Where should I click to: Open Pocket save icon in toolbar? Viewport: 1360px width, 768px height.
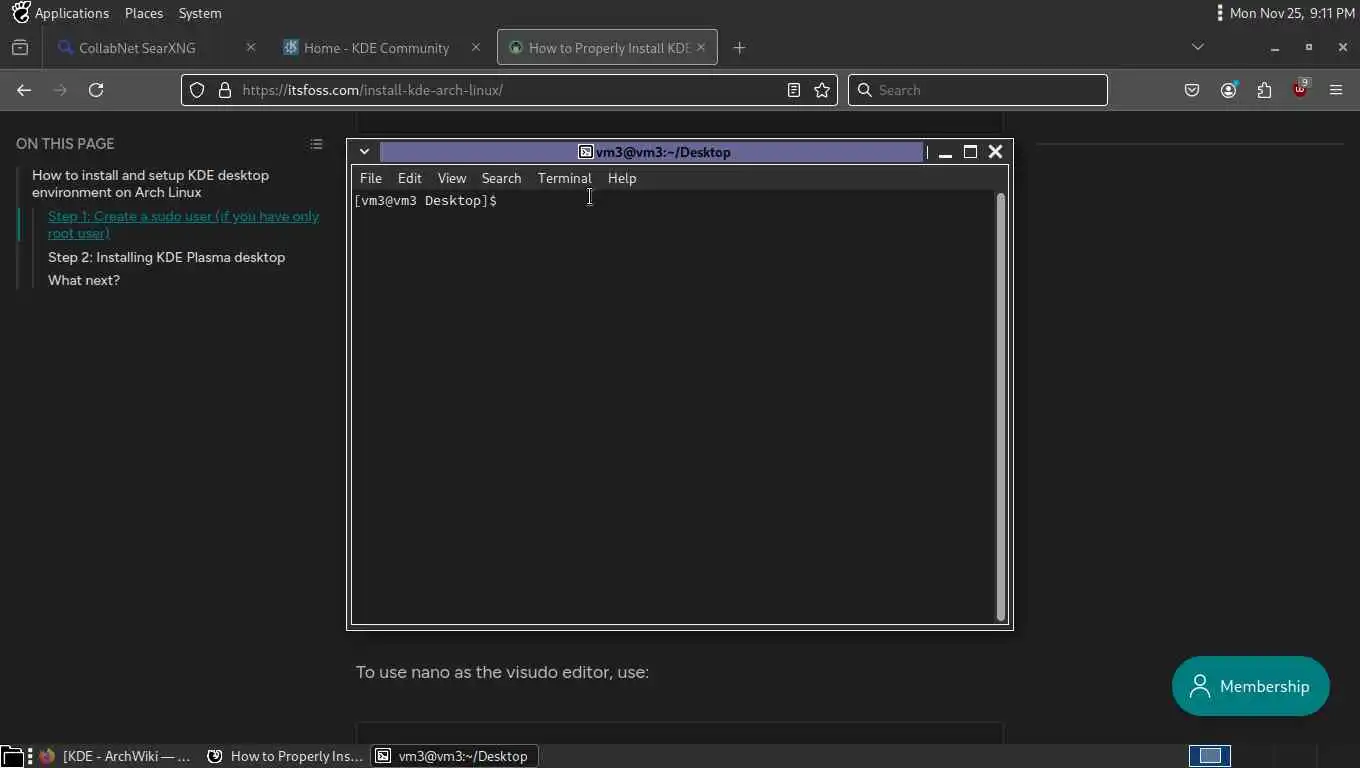click(x=1192, y=90)
